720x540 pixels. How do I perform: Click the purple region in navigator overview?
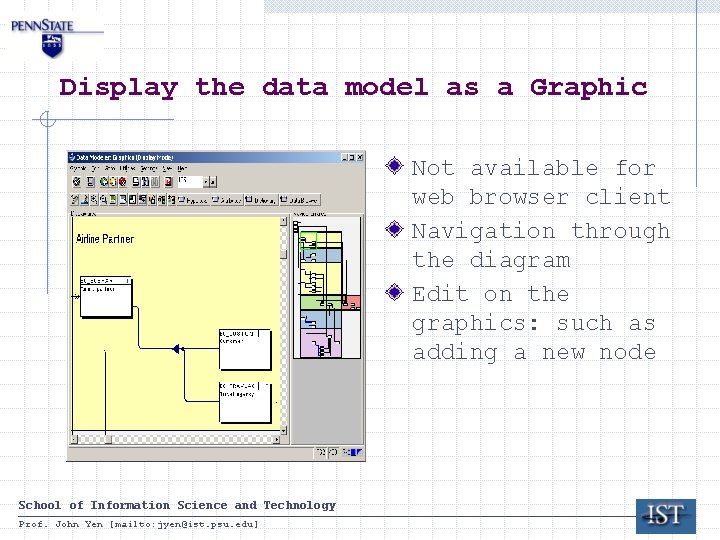321,343
